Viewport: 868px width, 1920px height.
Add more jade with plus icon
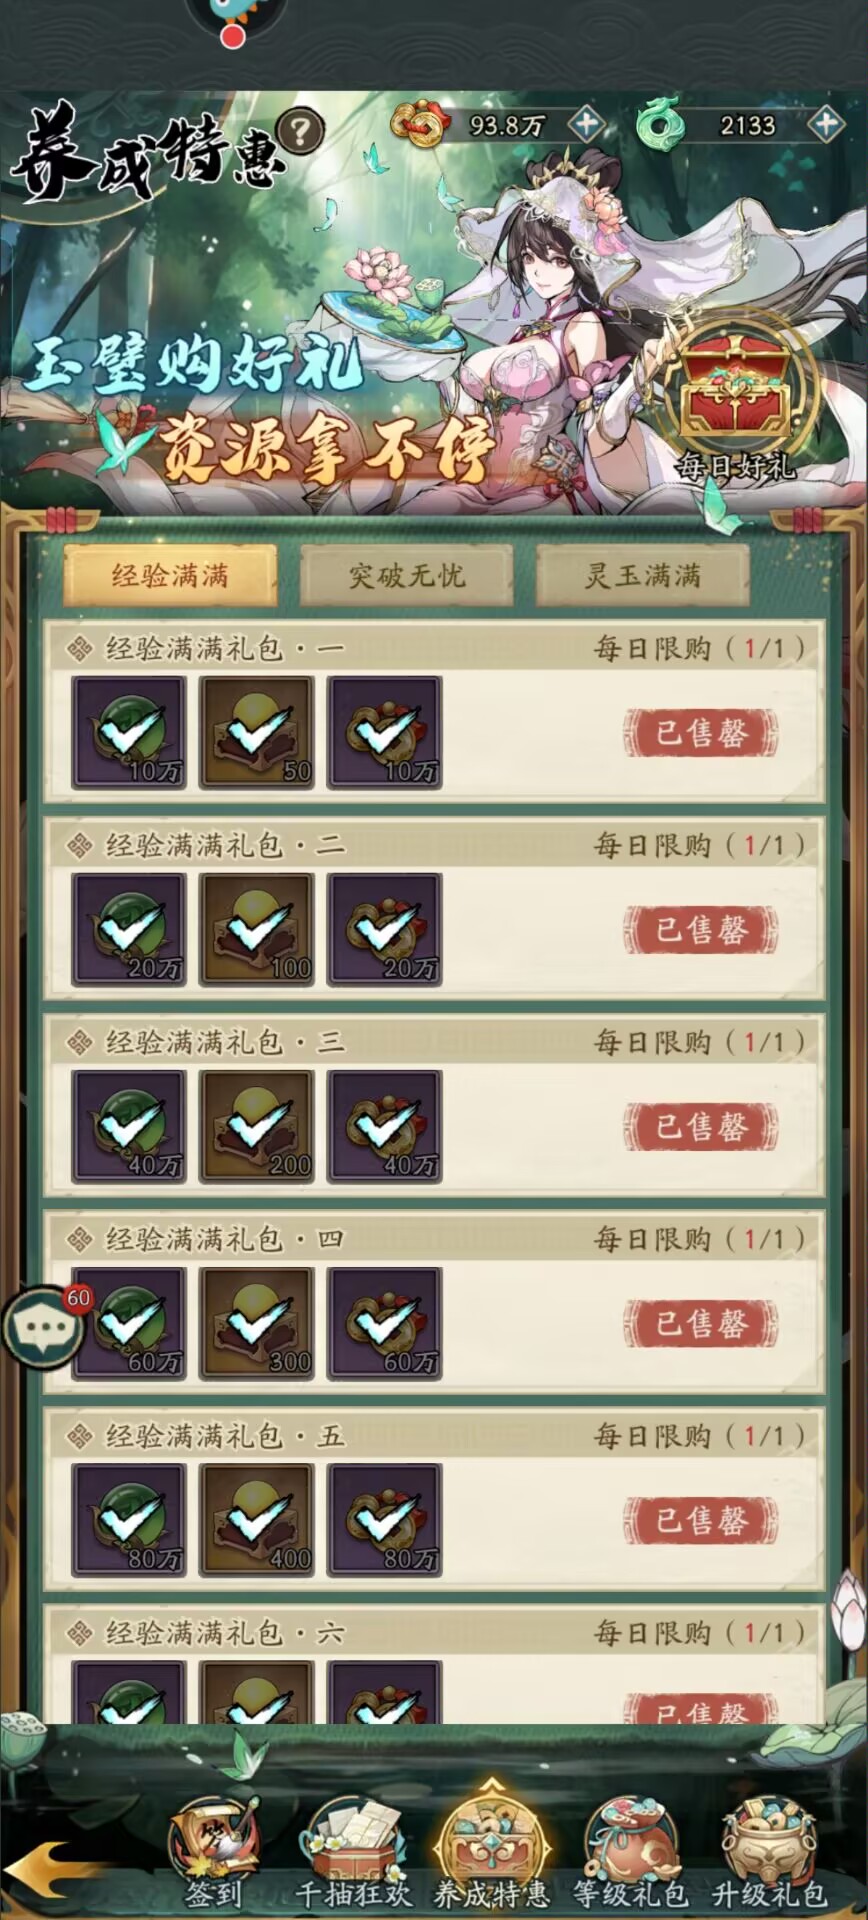[825, 125]
